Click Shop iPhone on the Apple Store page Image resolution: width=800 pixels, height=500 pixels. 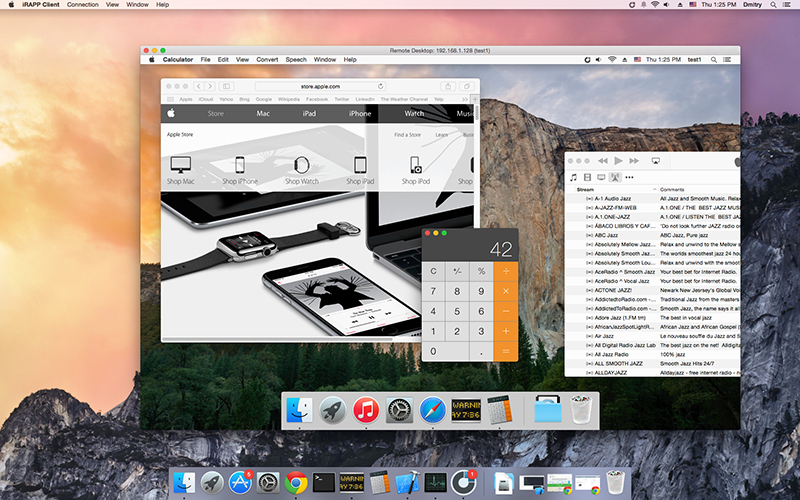[x=240, y=171]
